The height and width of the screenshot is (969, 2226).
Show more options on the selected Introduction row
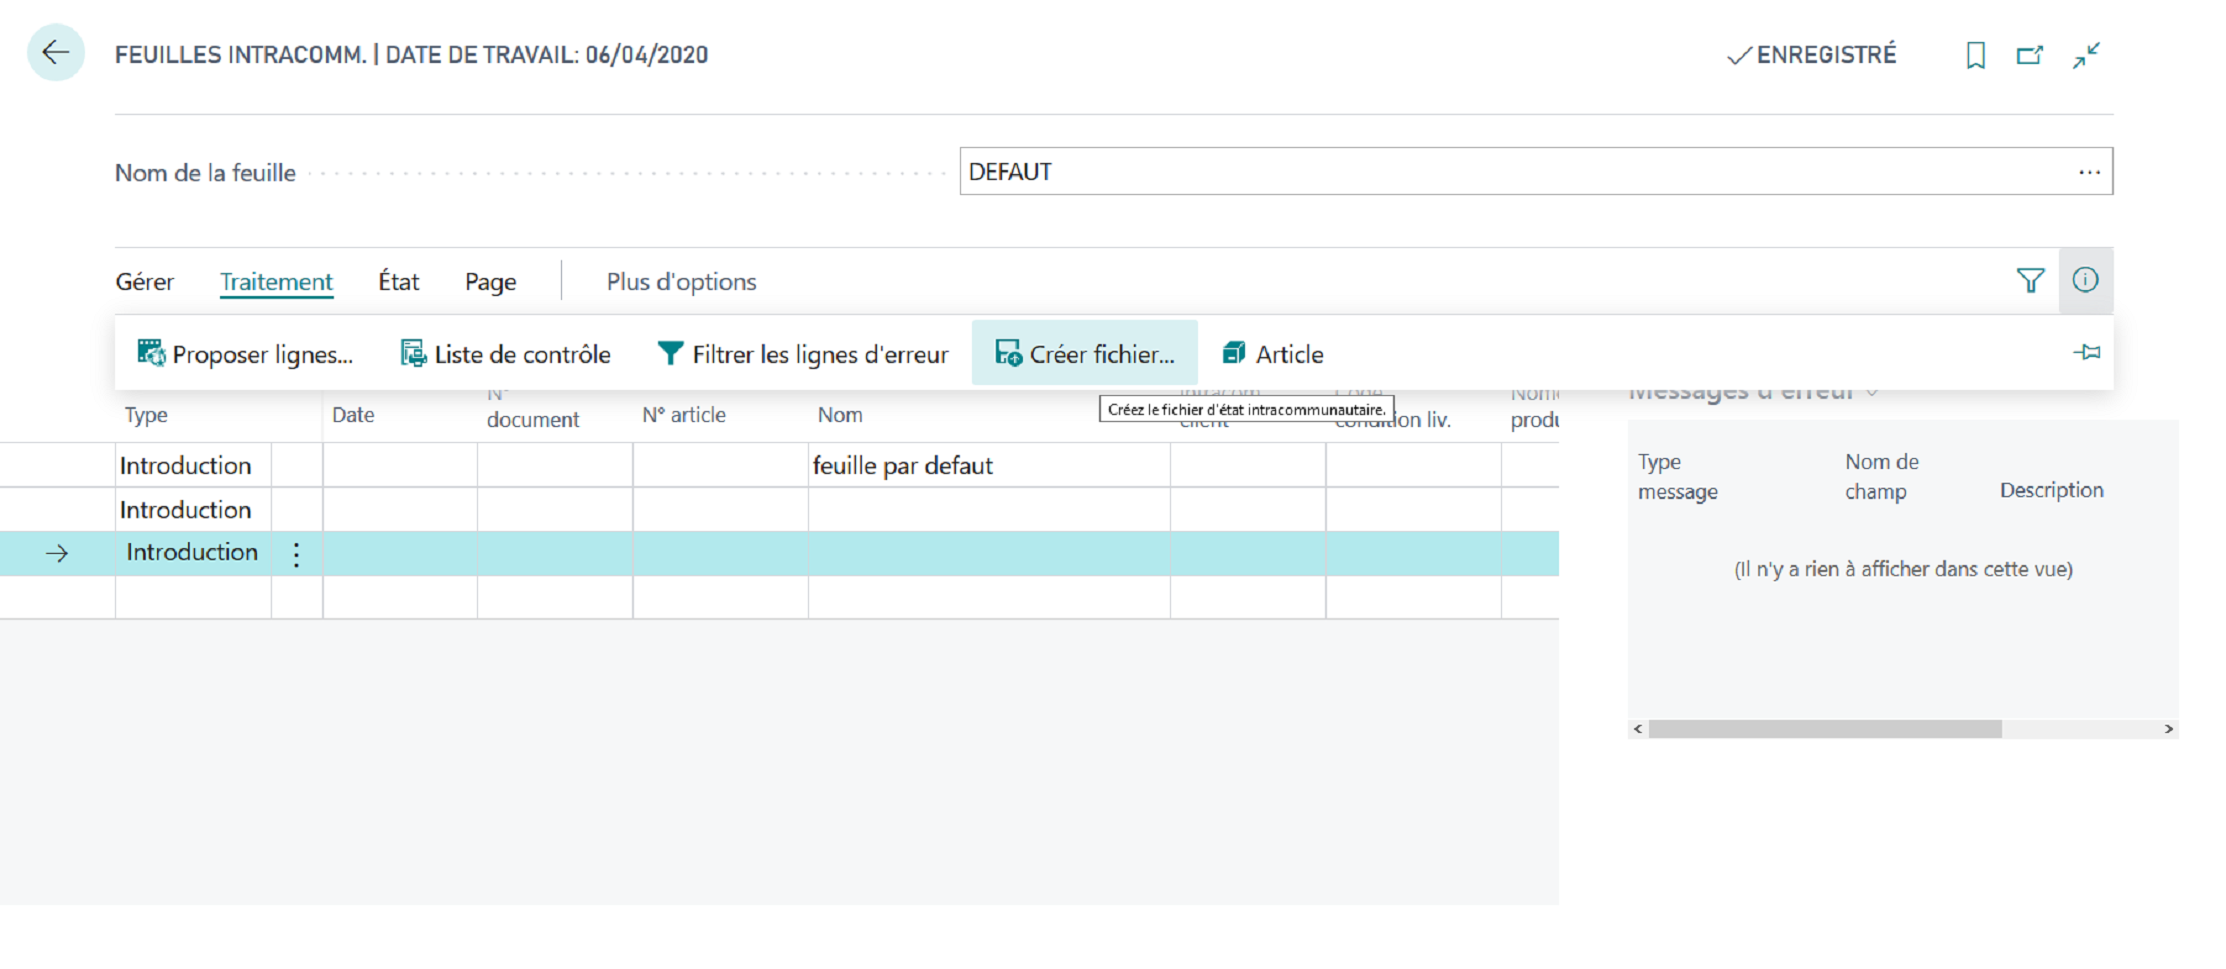click(x=296, y=554)
